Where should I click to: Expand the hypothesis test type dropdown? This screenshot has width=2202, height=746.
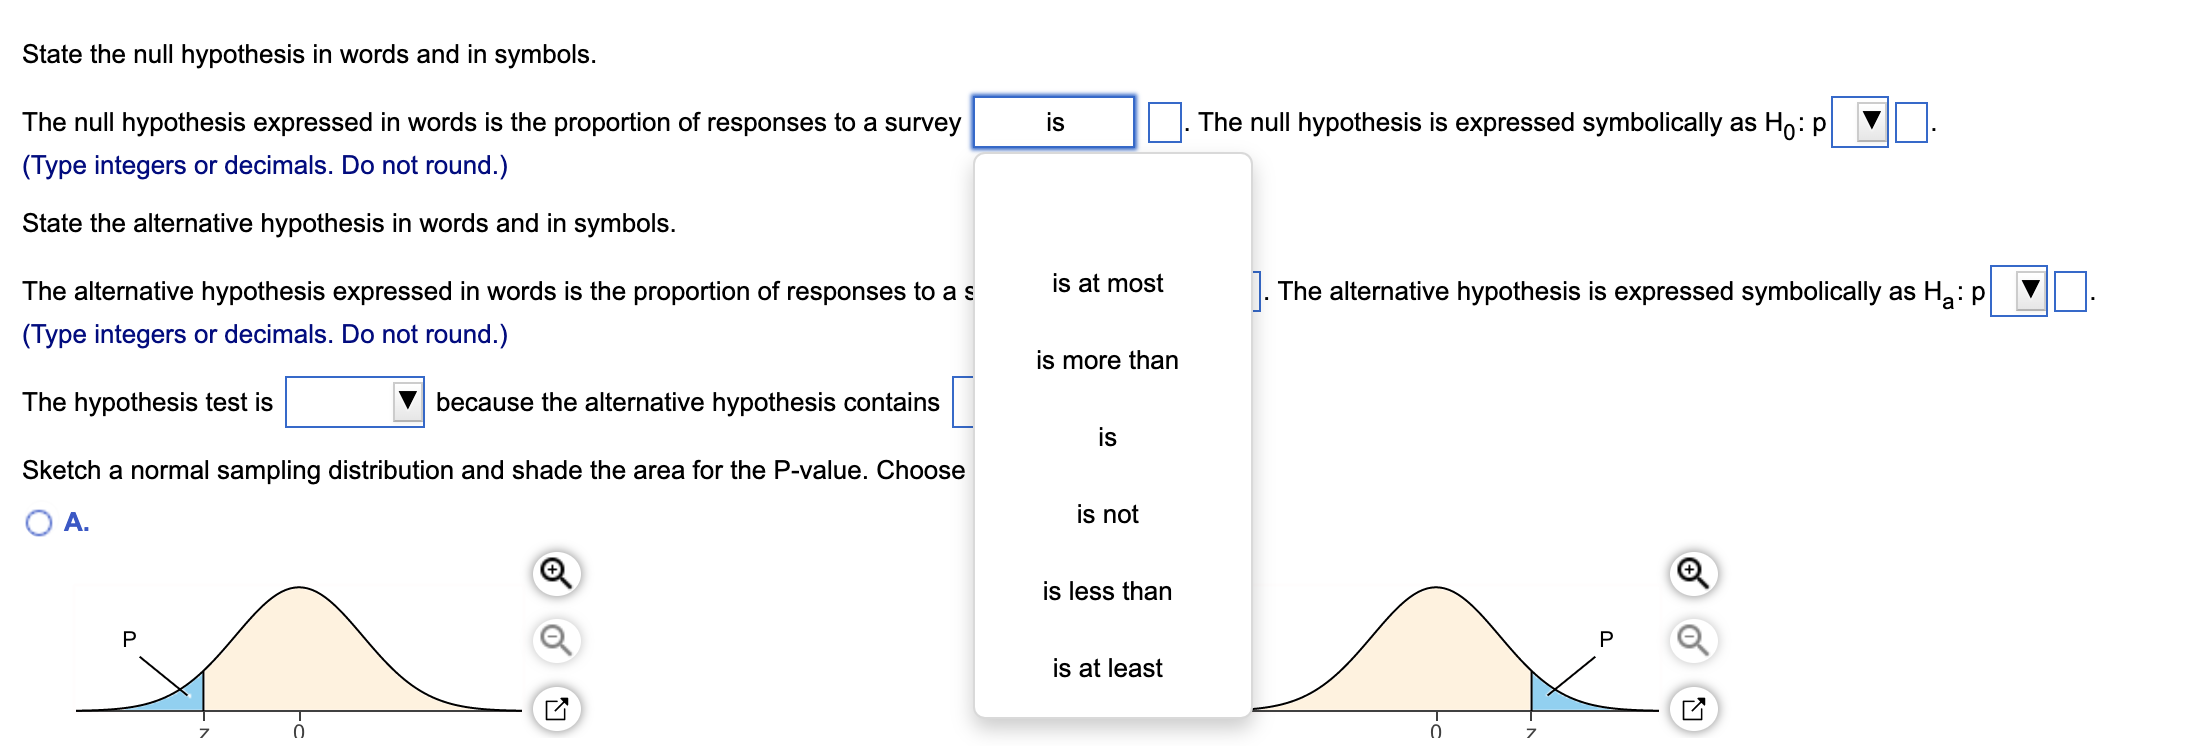[x=355, y=402]
